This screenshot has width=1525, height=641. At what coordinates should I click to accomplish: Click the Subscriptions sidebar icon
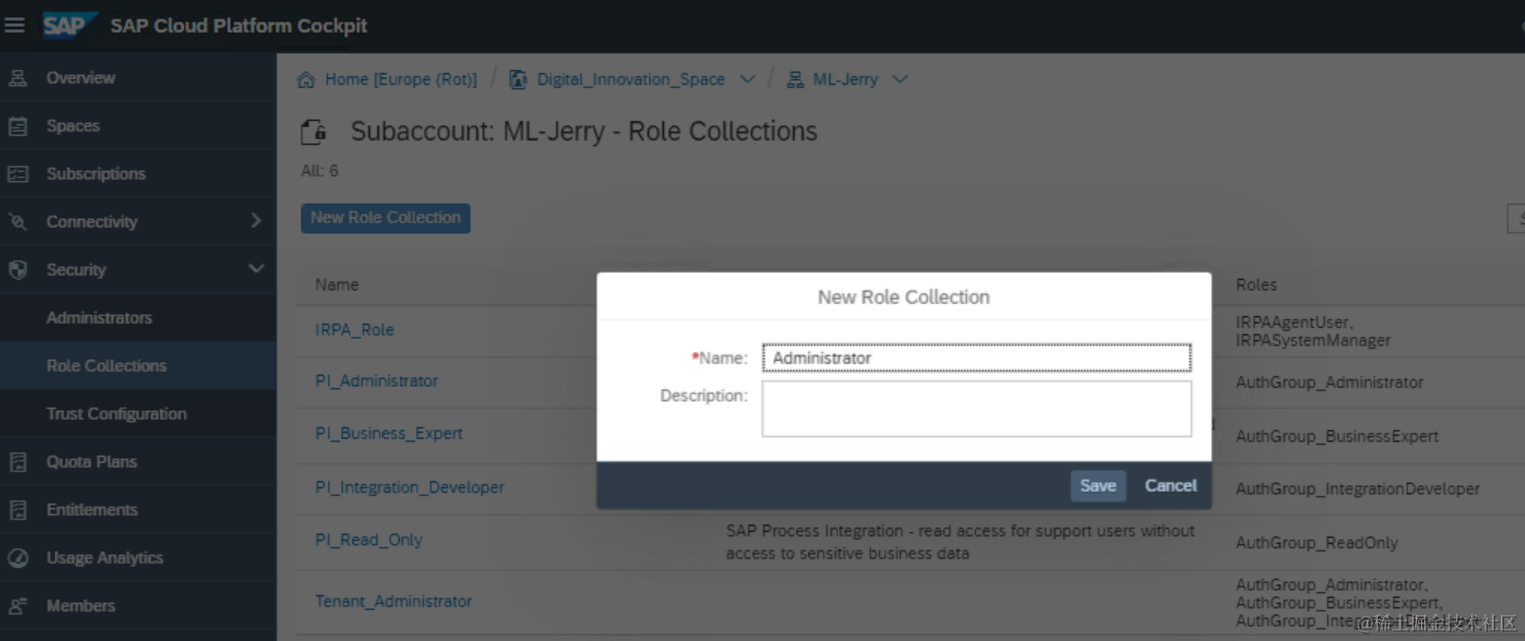17,174
